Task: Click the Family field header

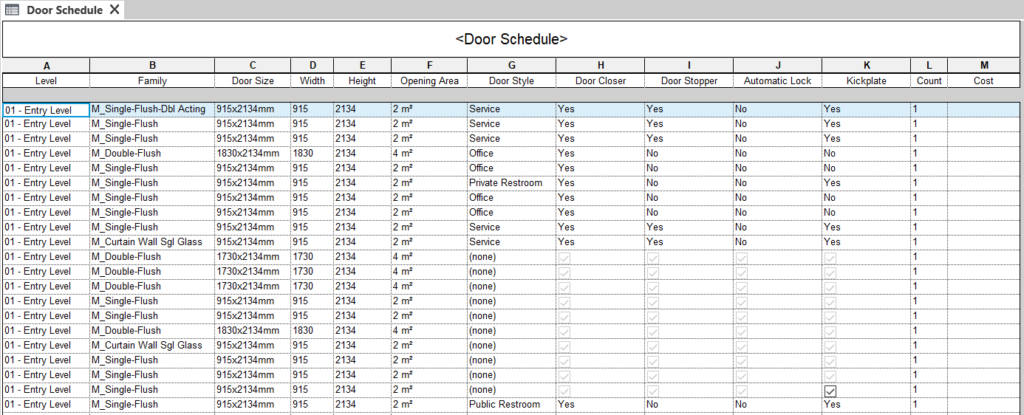Action: pos(152,80)
